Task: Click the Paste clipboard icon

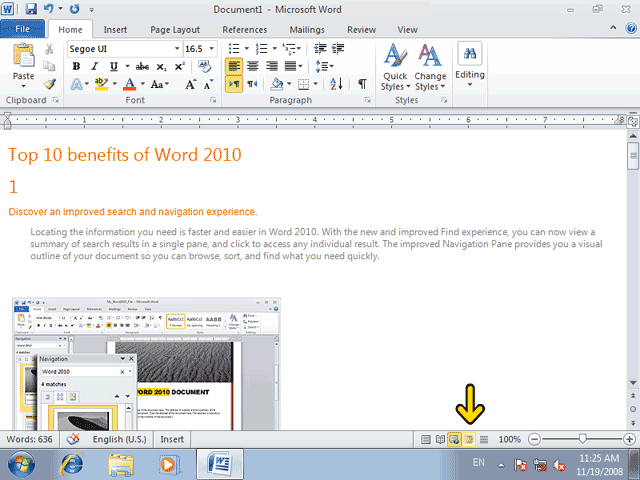Action: (23, 56)
